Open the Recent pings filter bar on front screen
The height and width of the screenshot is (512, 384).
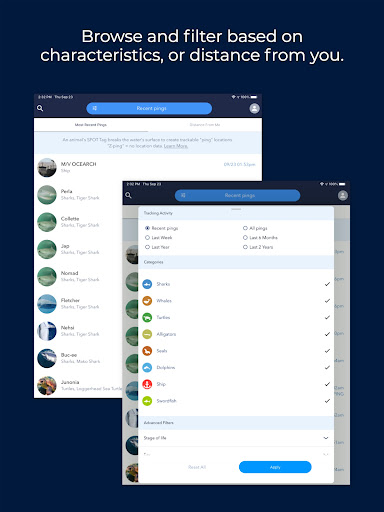coord(237,195)
